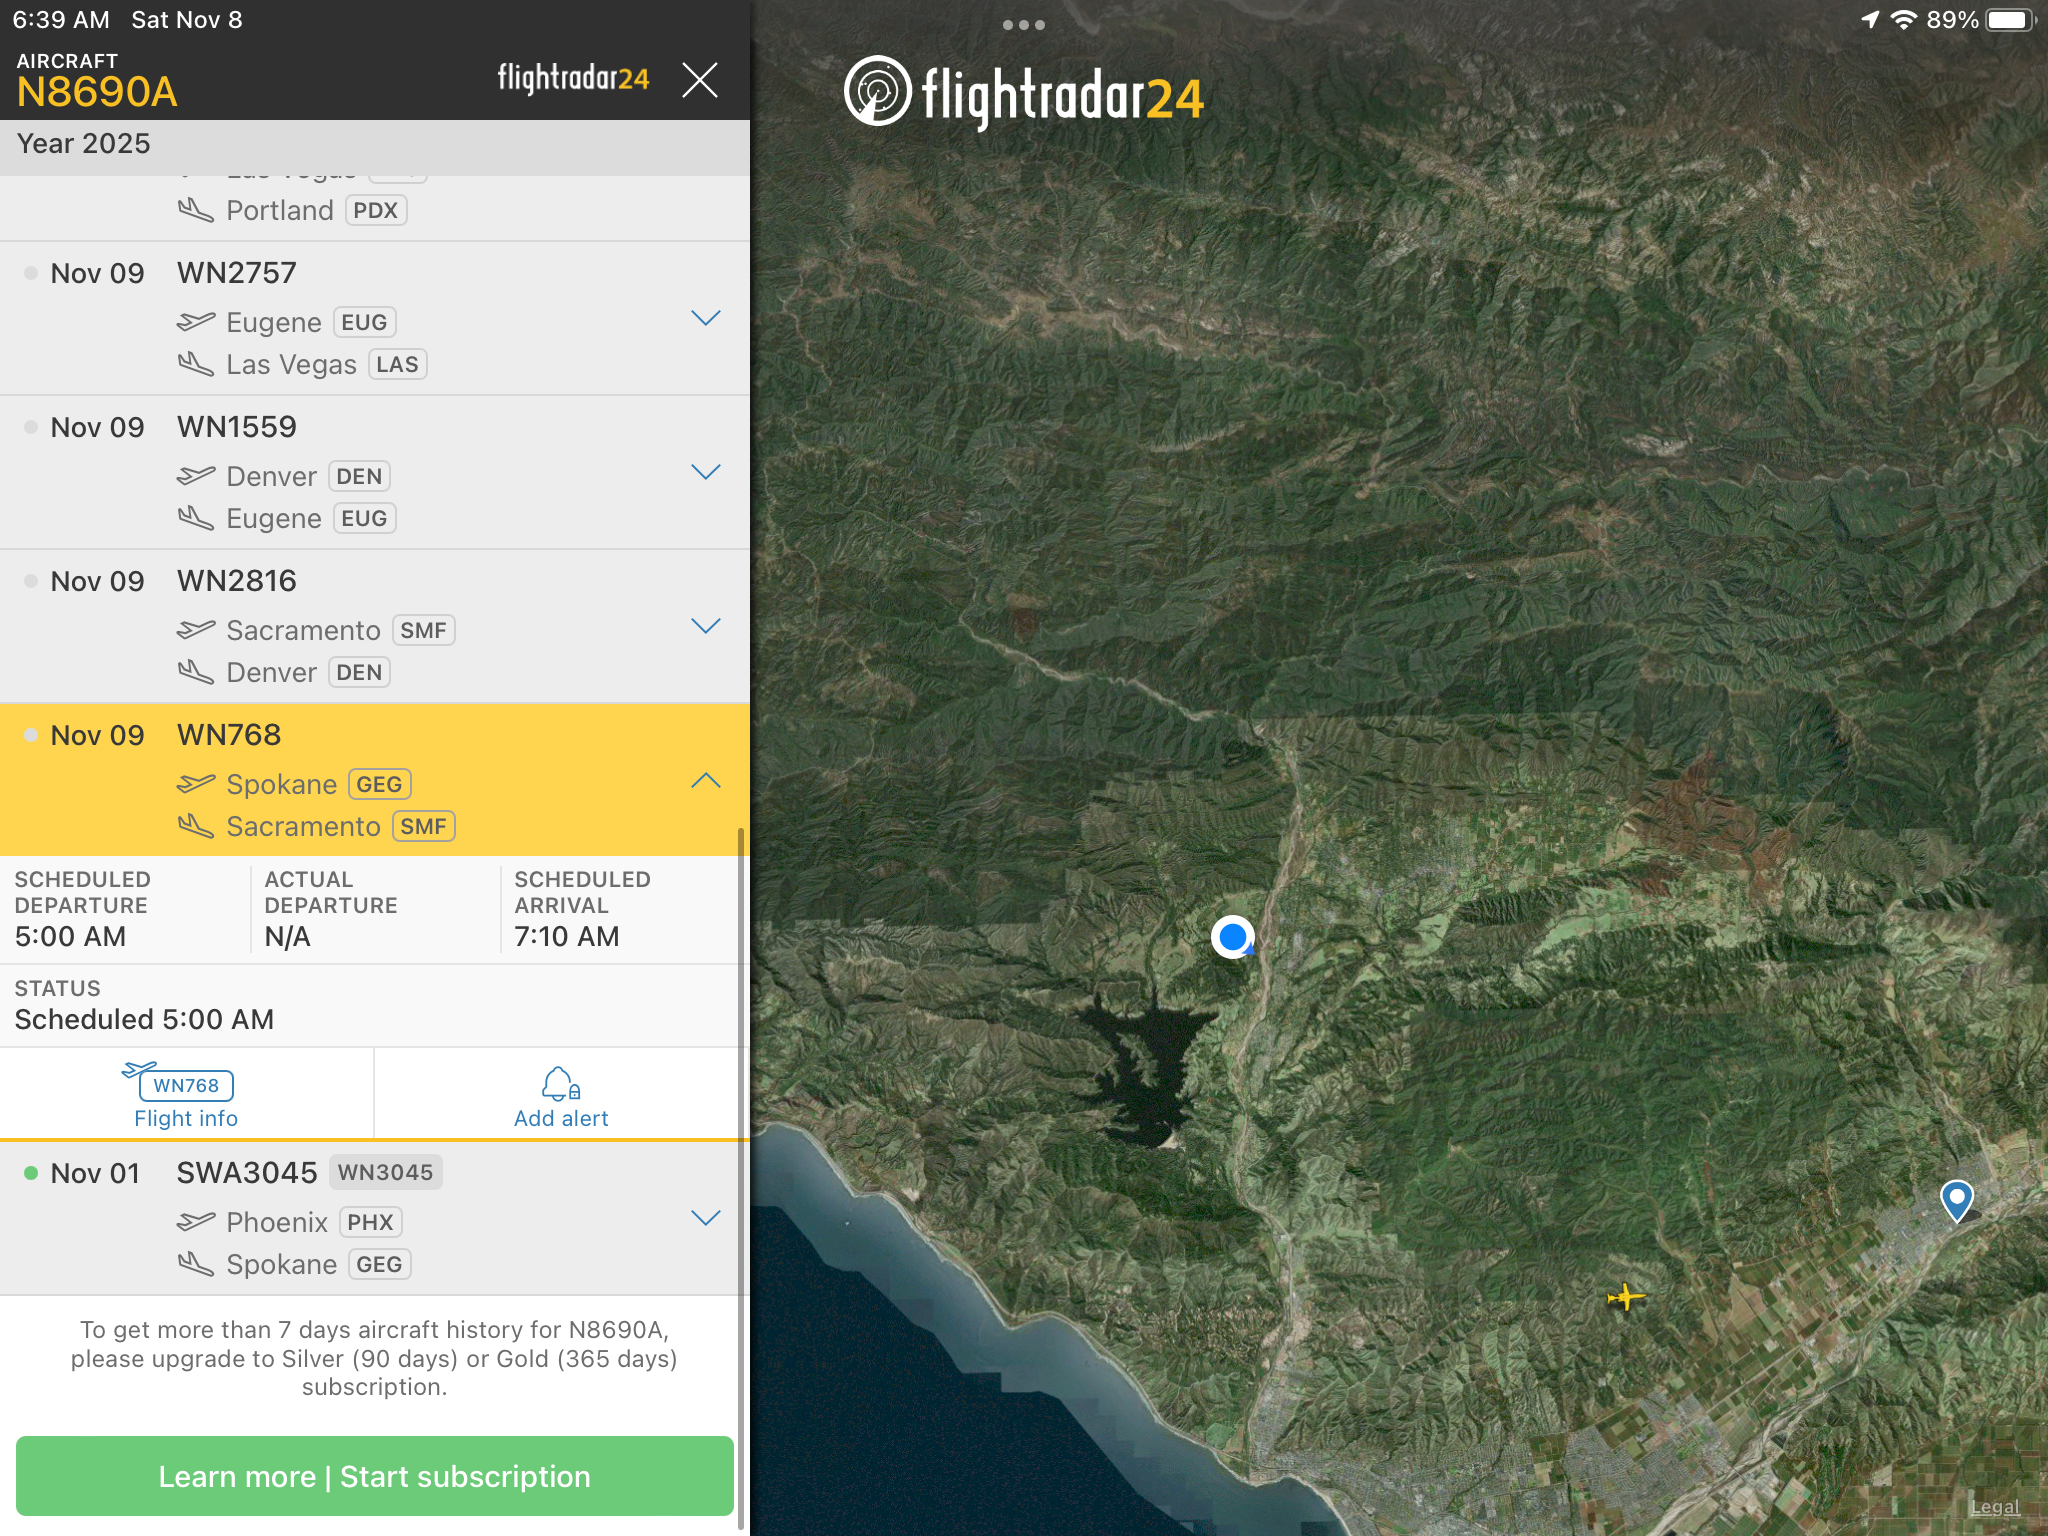Tap the three-dot multitasking indicator
The height and width of the screenshot is (1536, 2048).
pos(1024,25)
